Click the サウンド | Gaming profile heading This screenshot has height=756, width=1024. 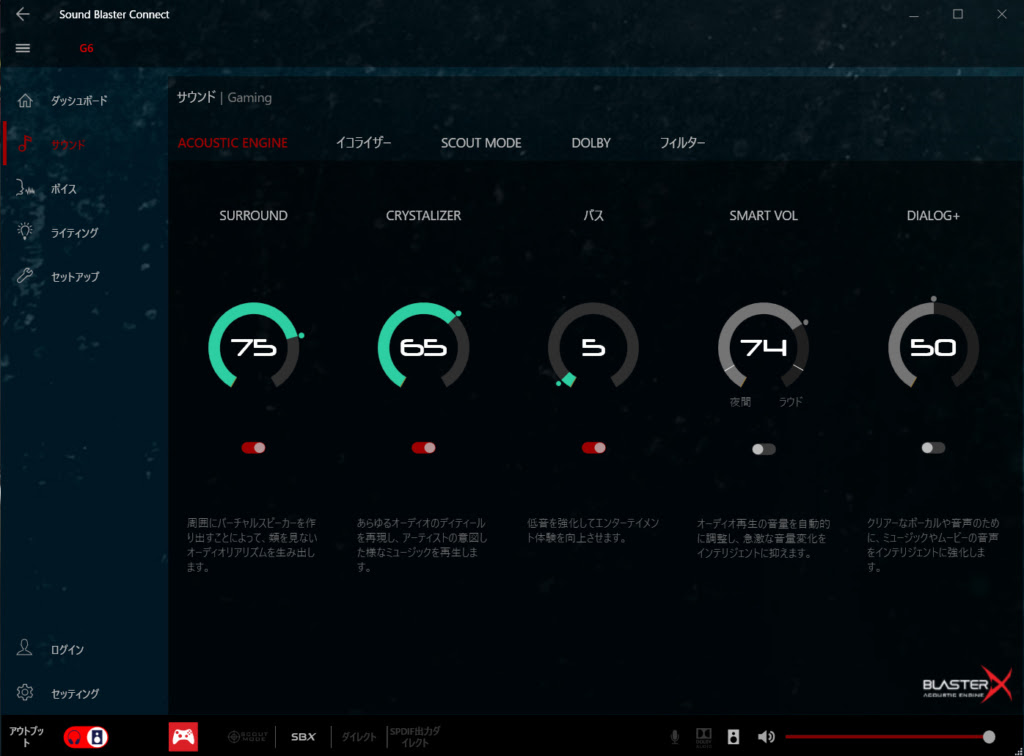(x=224, y=98)
